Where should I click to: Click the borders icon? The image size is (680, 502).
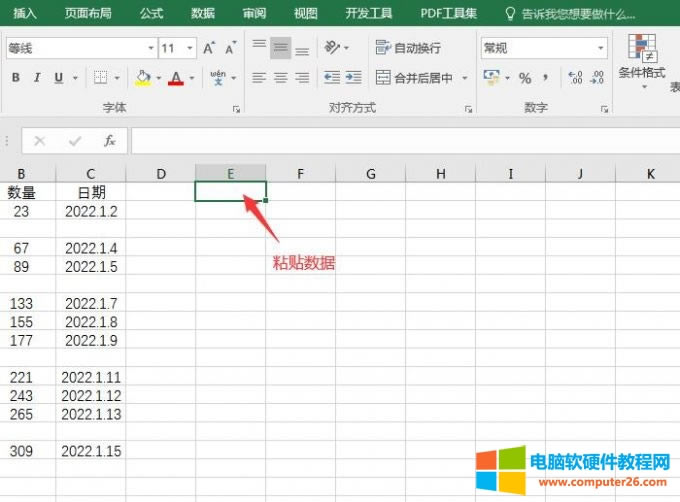[x=100, y=78]
